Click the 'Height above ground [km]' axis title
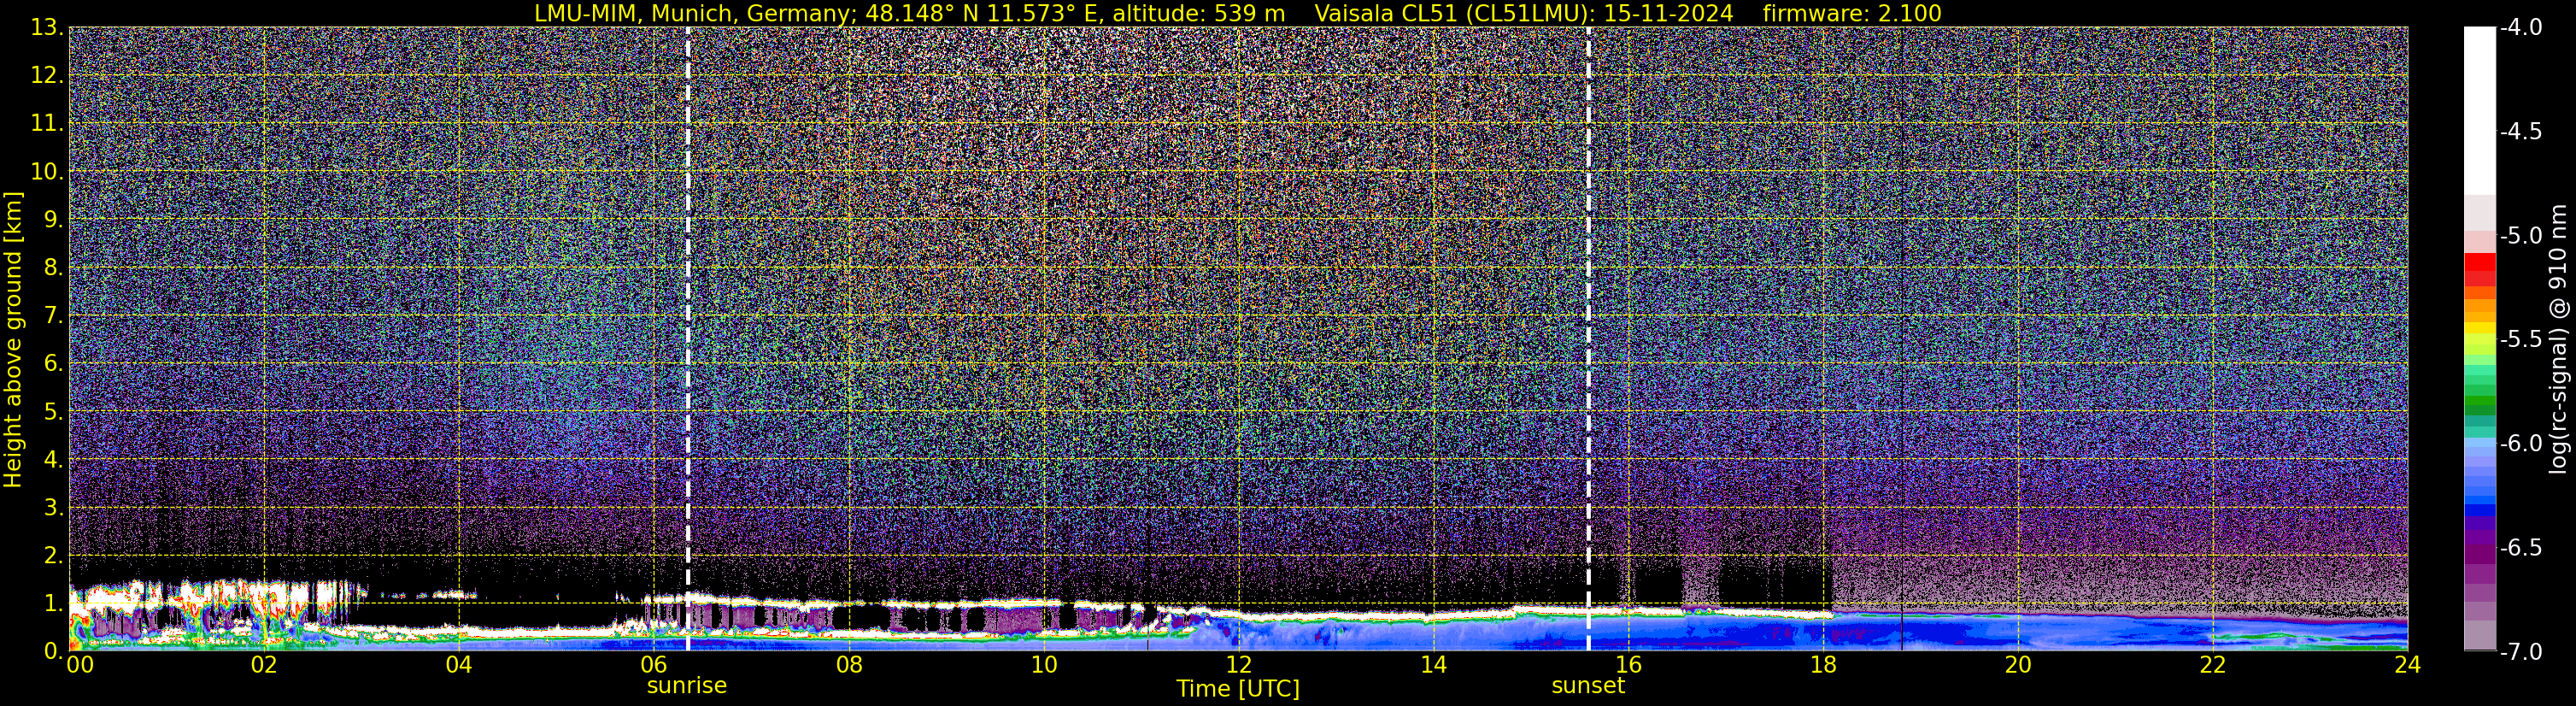Viewport: 2576px width, 706px height. pos(13,339)
